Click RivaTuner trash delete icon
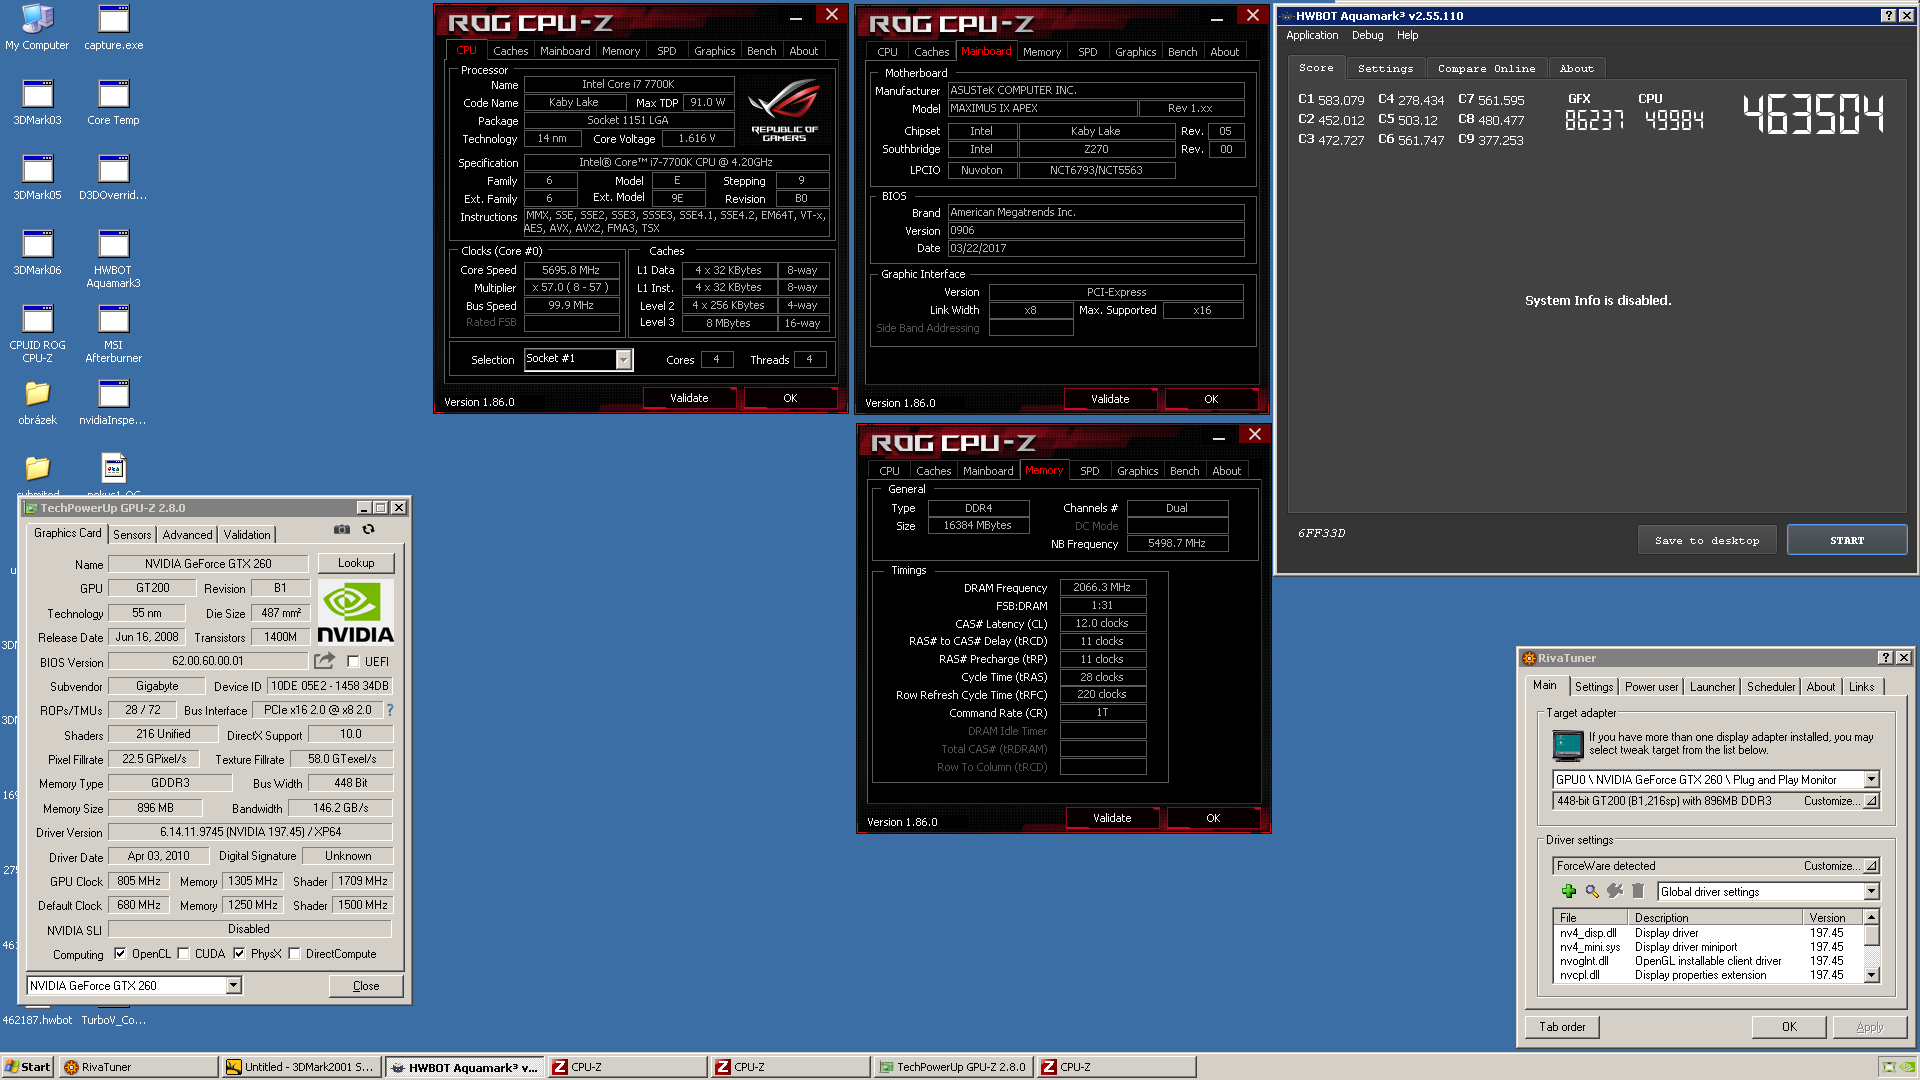Viewport: 1920px width, 1080px height. [1637, 891]
